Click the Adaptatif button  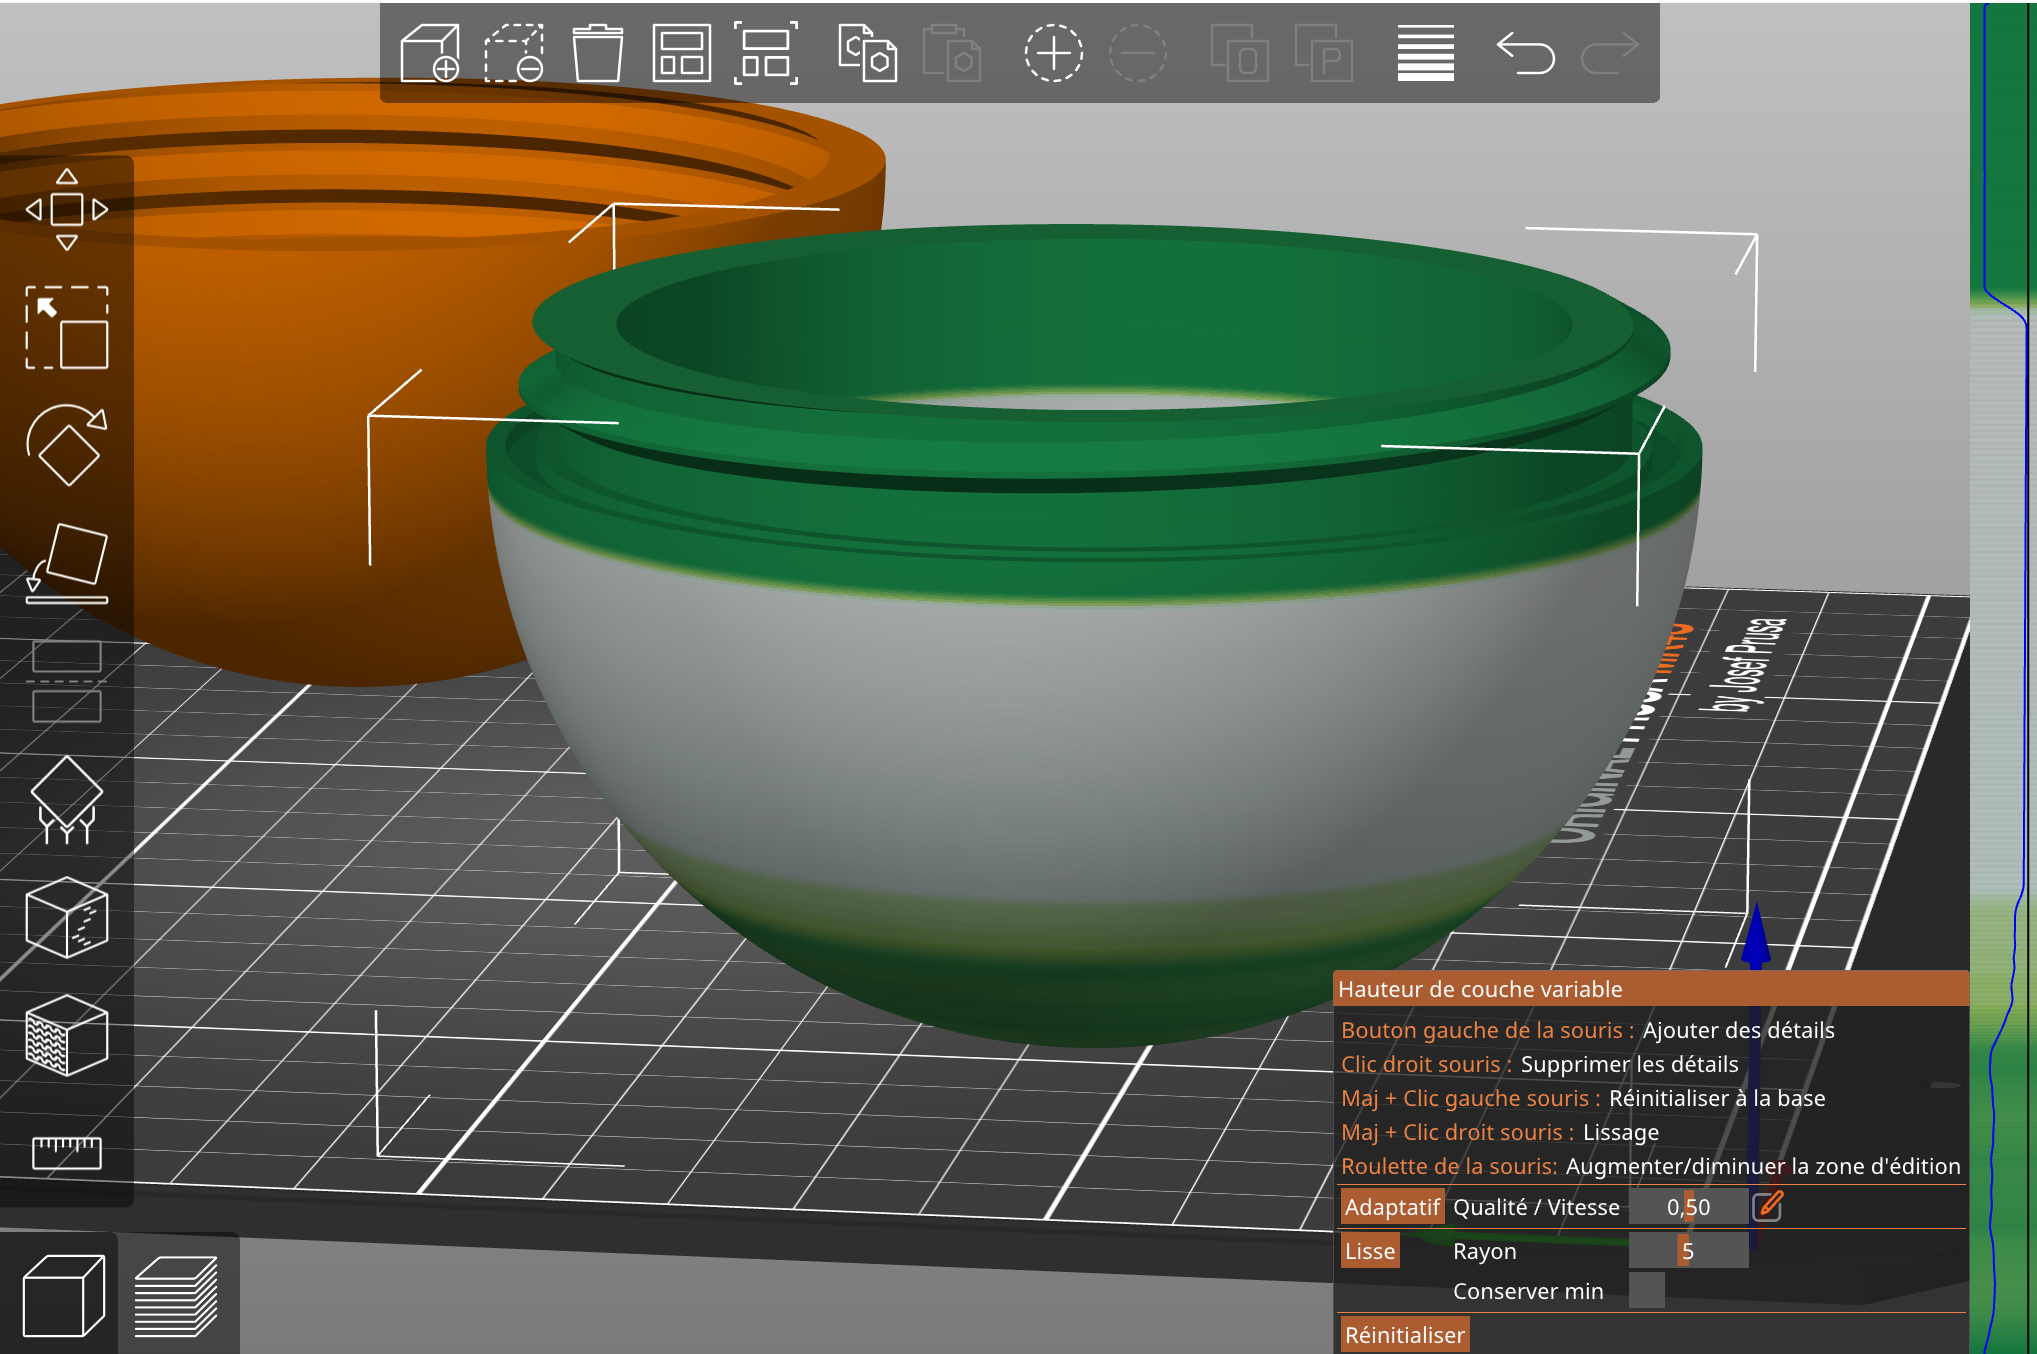coord(1391,1207)
